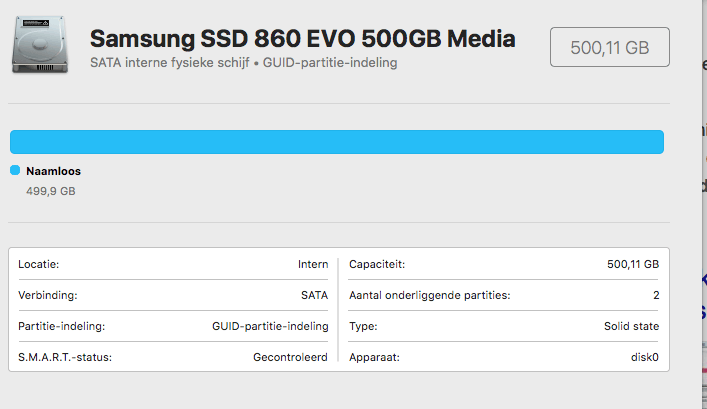Image resolution: width=707 pixels, height=409 pixels.
Task: Select the Type: label
Action: [x=363, y=326]
